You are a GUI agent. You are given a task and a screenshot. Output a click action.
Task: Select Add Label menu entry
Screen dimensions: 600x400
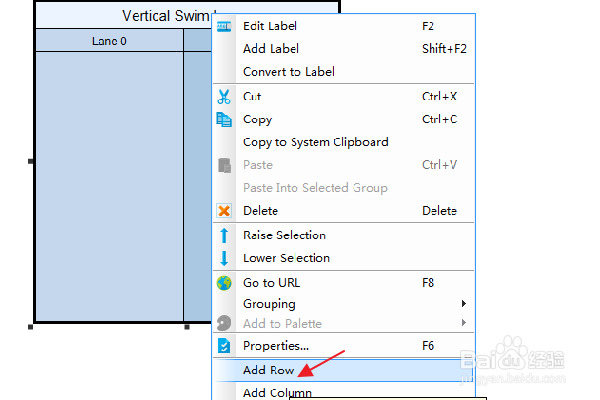click(x=271, y=49)
